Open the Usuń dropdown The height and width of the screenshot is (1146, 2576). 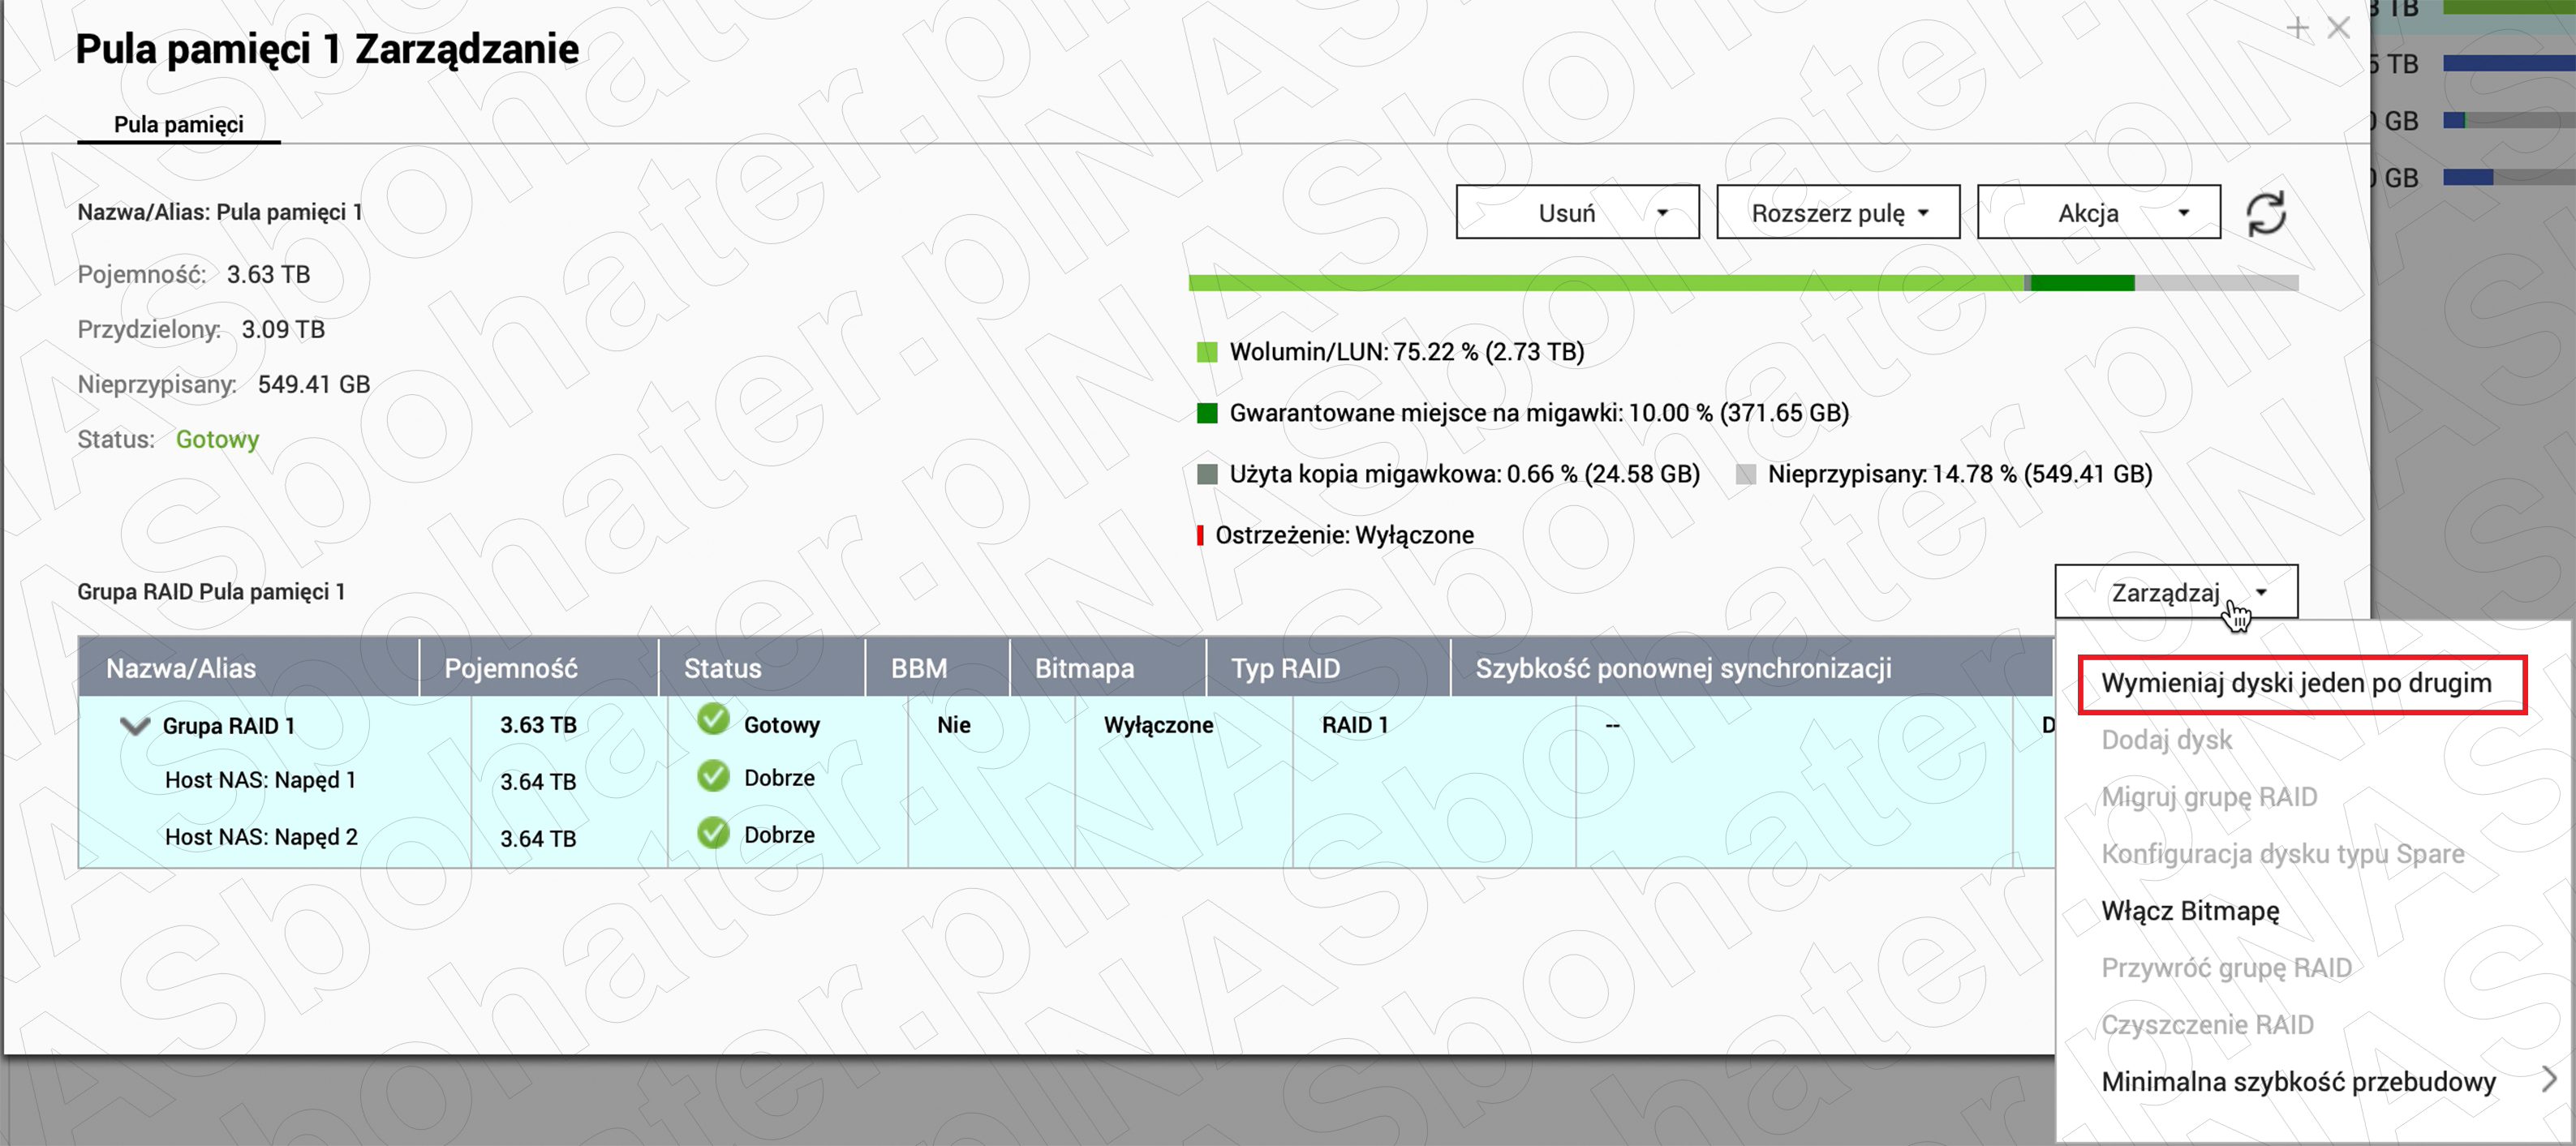[1577, 212]
